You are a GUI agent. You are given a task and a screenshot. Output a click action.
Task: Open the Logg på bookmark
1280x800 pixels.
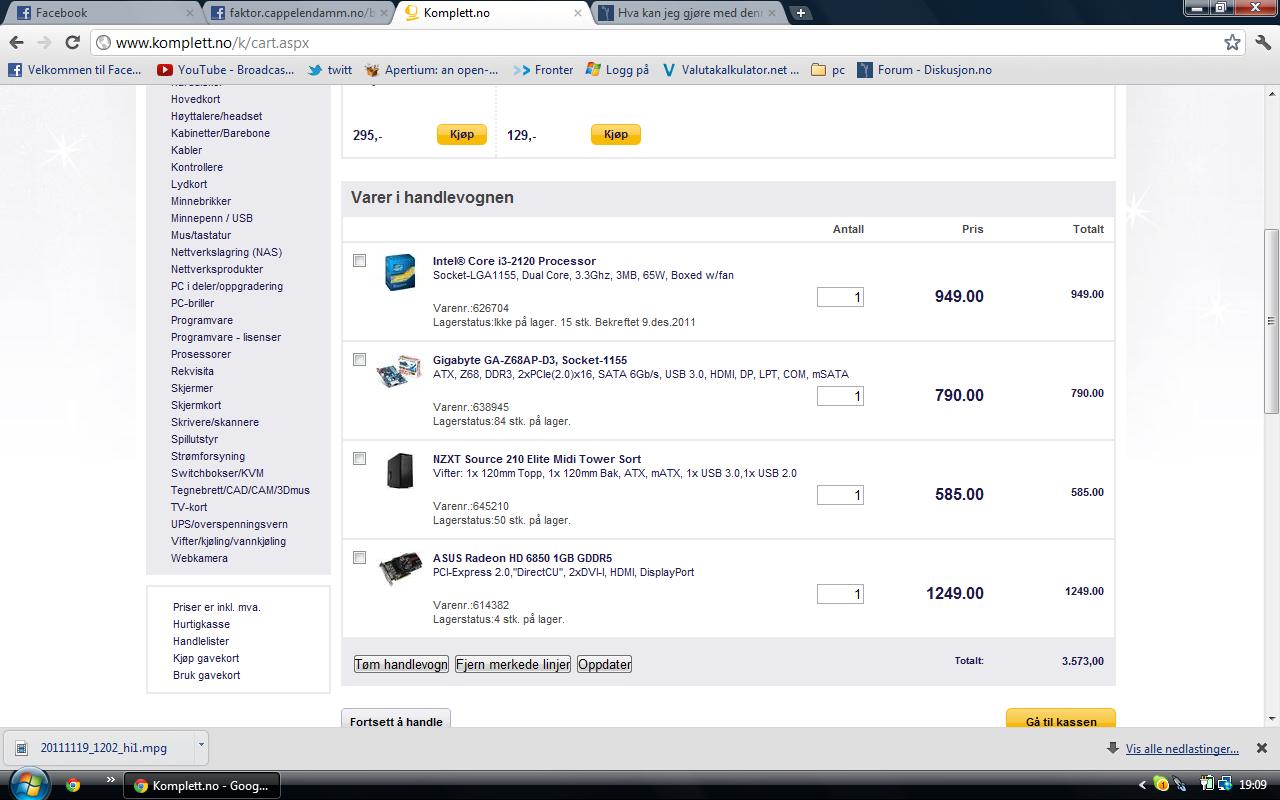617,70
